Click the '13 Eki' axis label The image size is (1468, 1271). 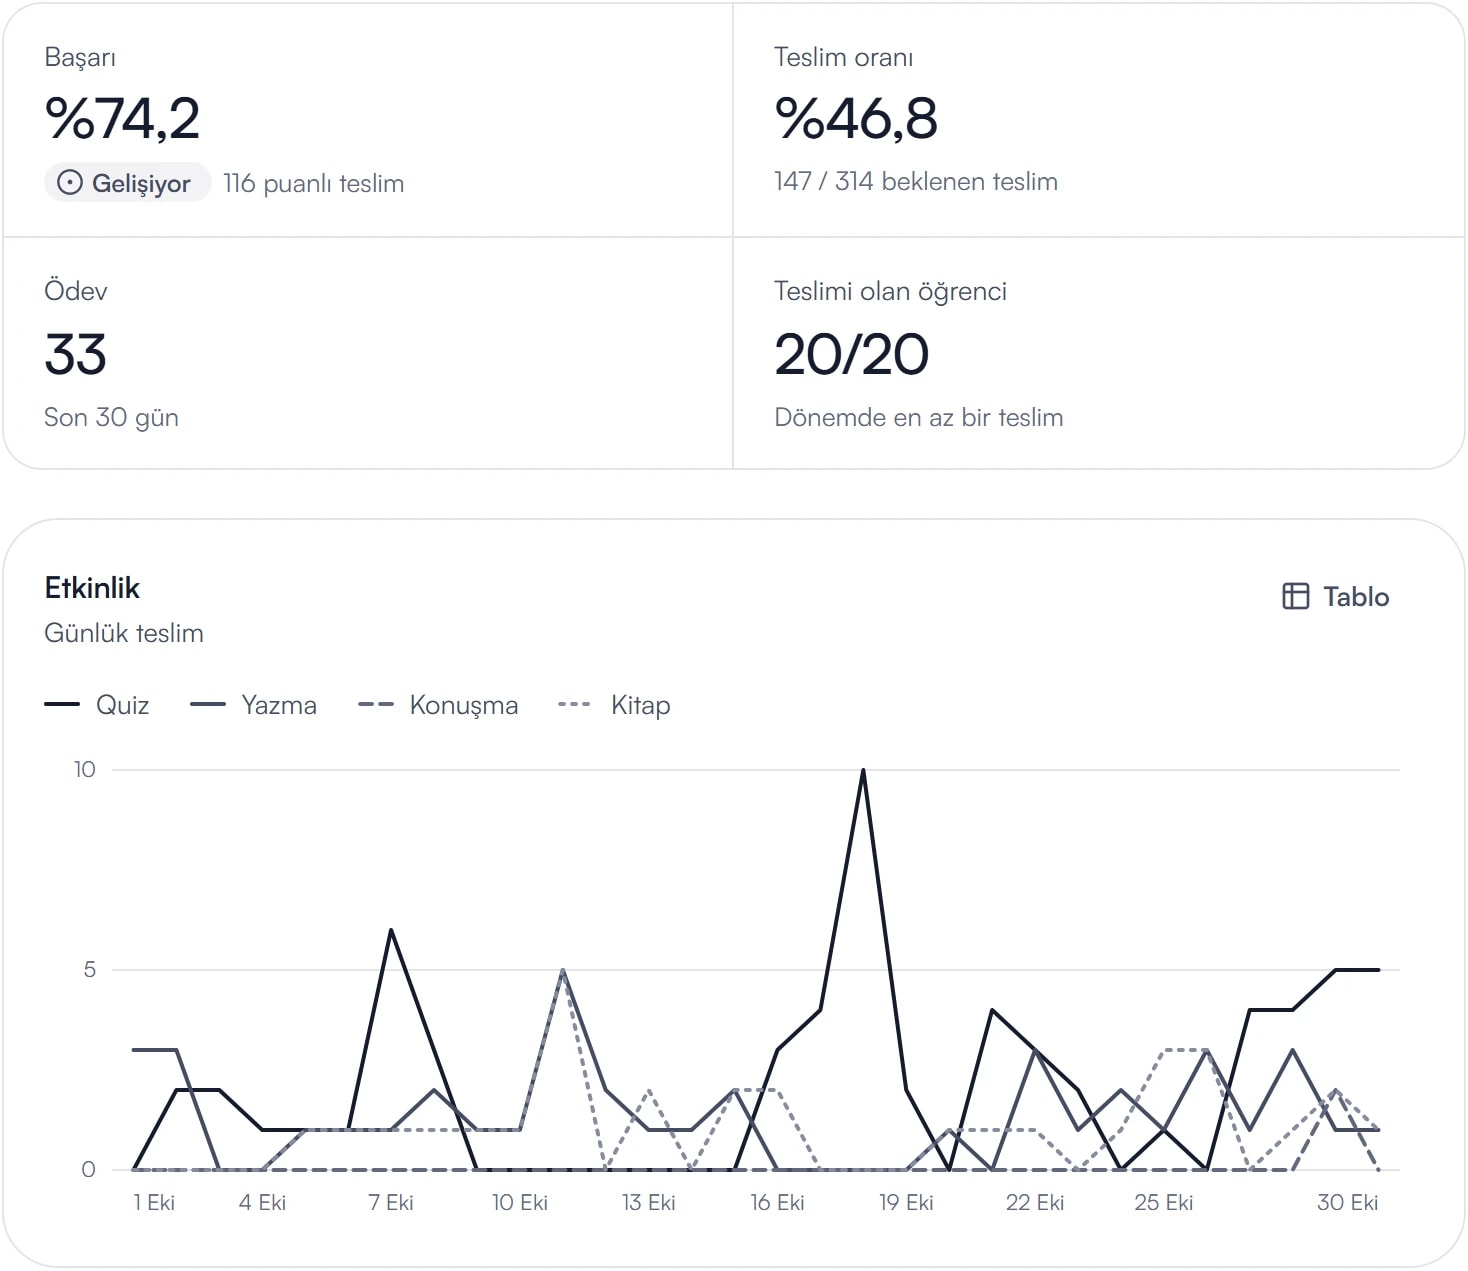click(x=648, y=1202)
